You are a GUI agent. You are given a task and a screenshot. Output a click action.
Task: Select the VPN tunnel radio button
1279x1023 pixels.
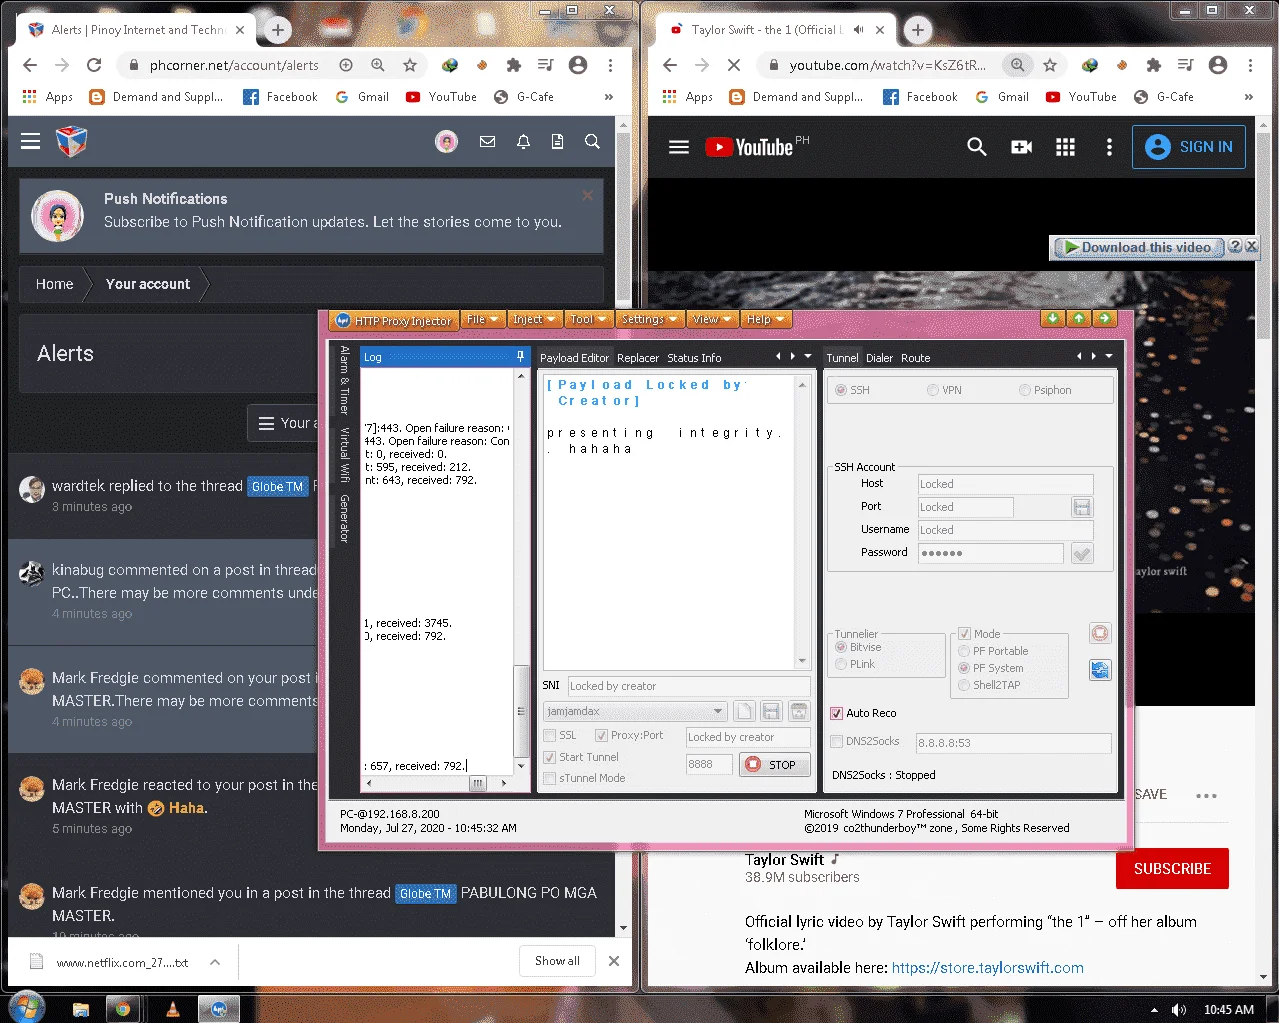tap(933, 390)
